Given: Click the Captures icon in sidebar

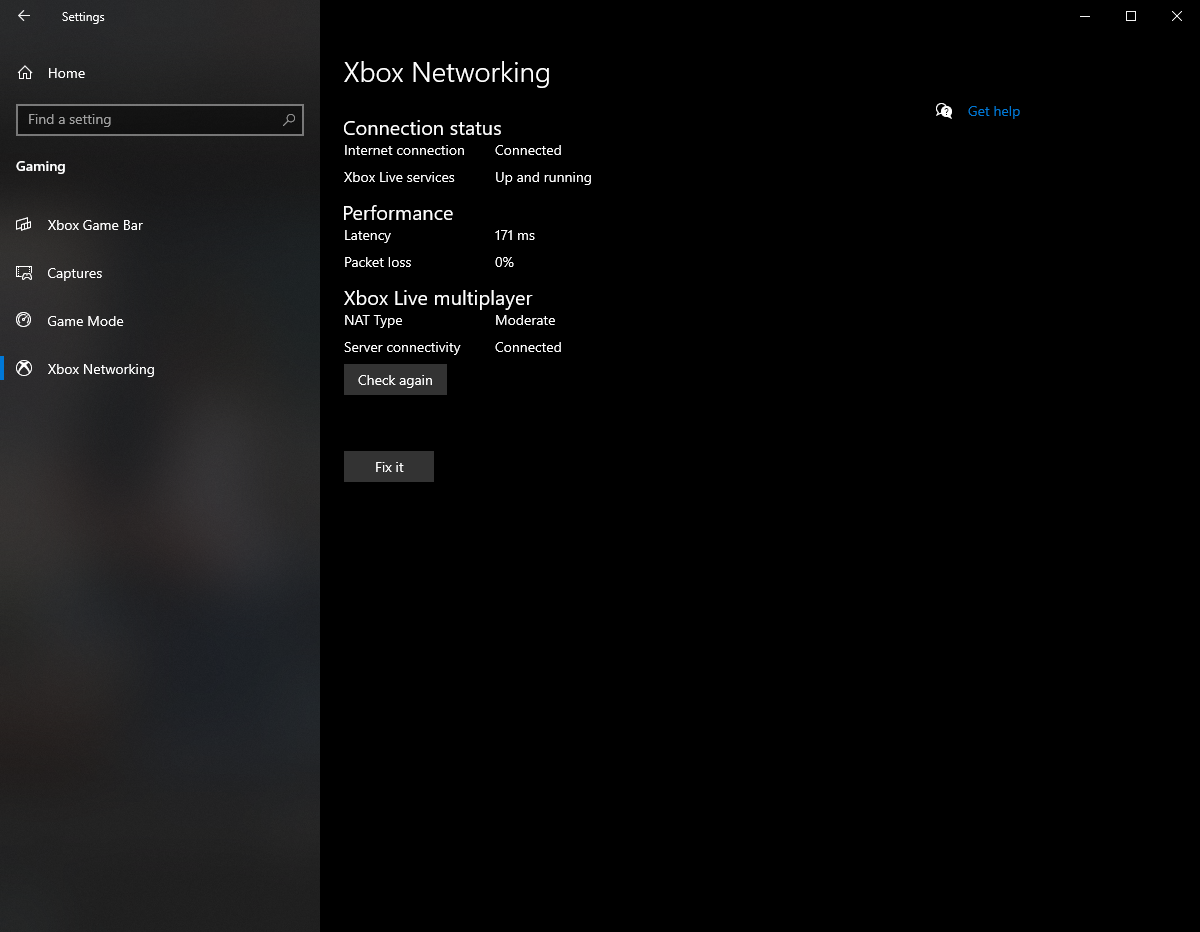Looking at the screenshot, I should click(x=25, y=273).
